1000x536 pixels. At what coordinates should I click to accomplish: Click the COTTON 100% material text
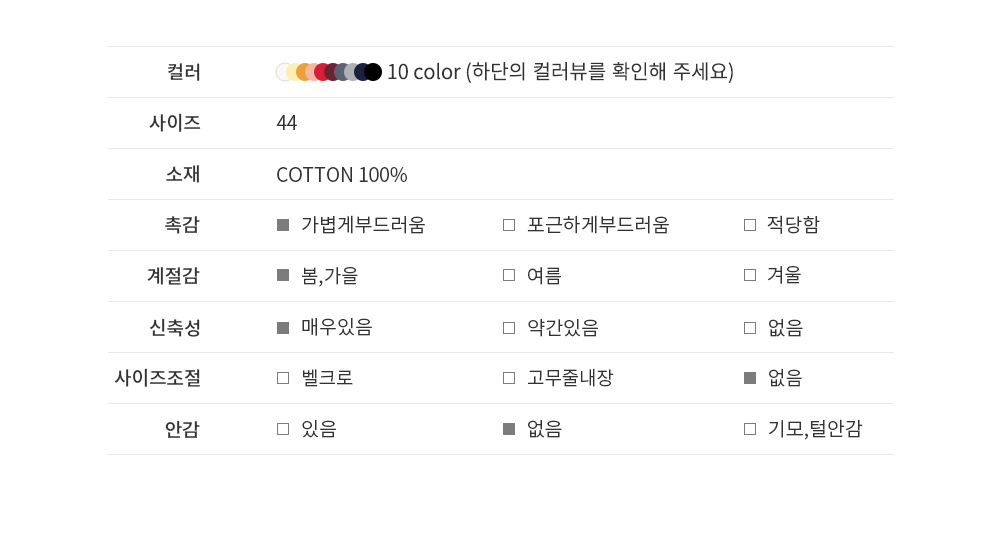click(x=342, y=175)
